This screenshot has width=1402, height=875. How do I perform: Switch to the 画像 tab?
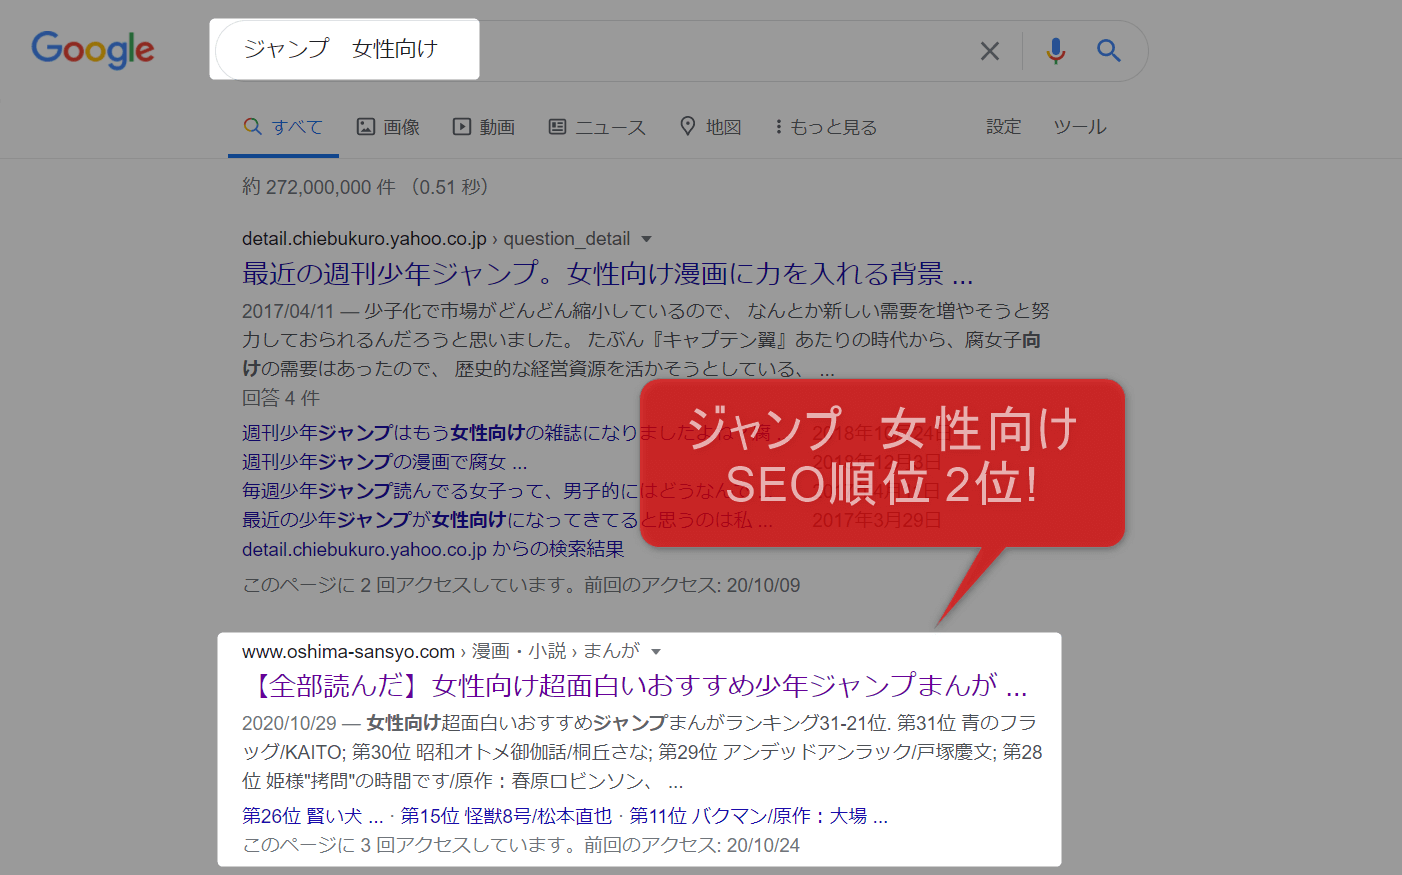388,127
